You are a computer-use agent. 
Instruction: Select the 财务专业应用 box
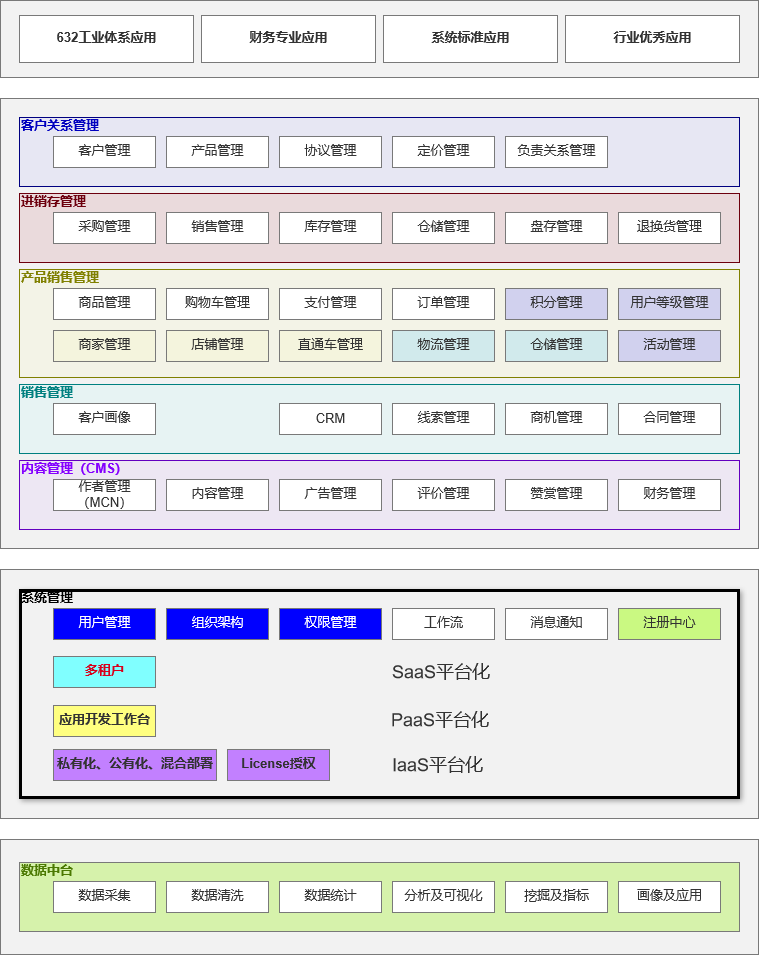288,39
